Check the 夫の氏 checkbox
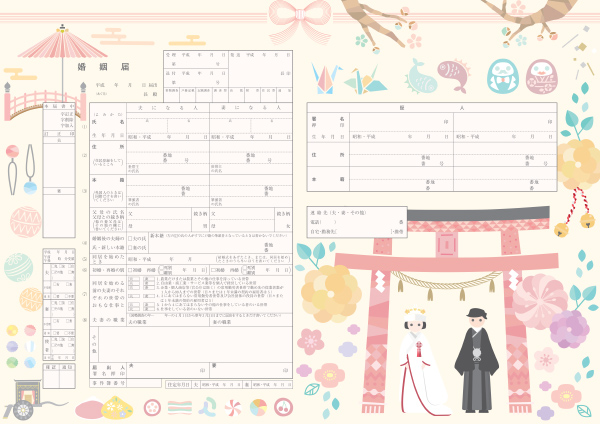Viewport: 600px width, 424px height. [130, 239]
